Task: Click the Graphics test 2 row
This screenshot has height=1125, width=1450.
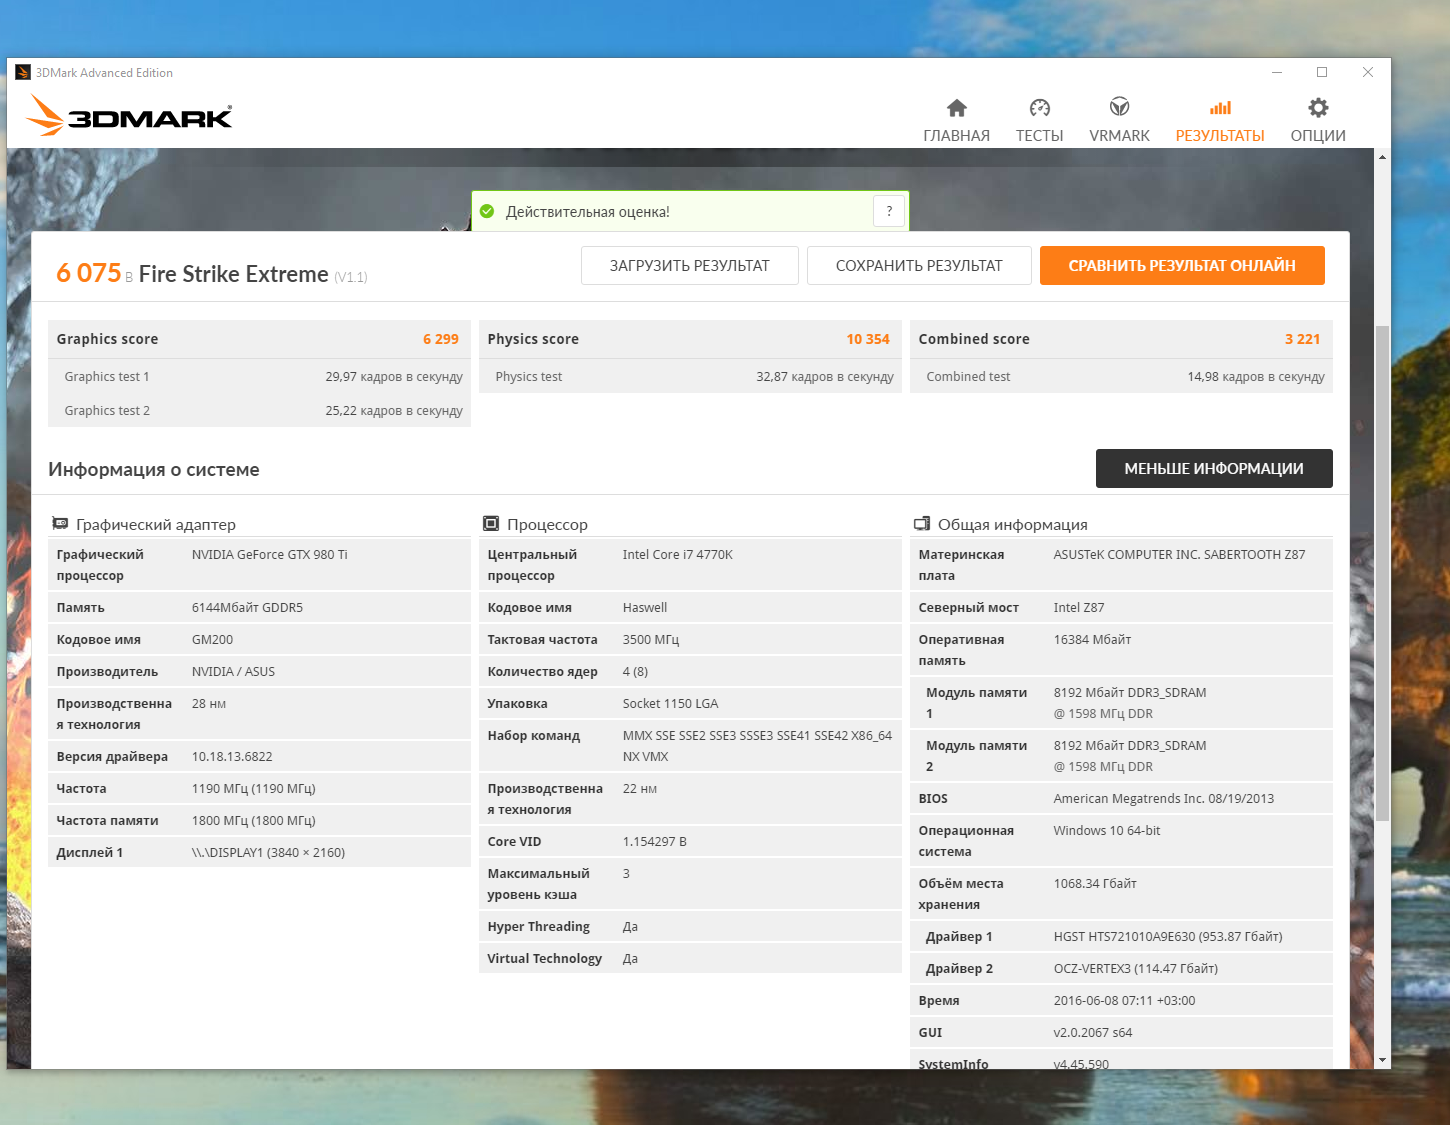Action: click(x=259, y=410)
